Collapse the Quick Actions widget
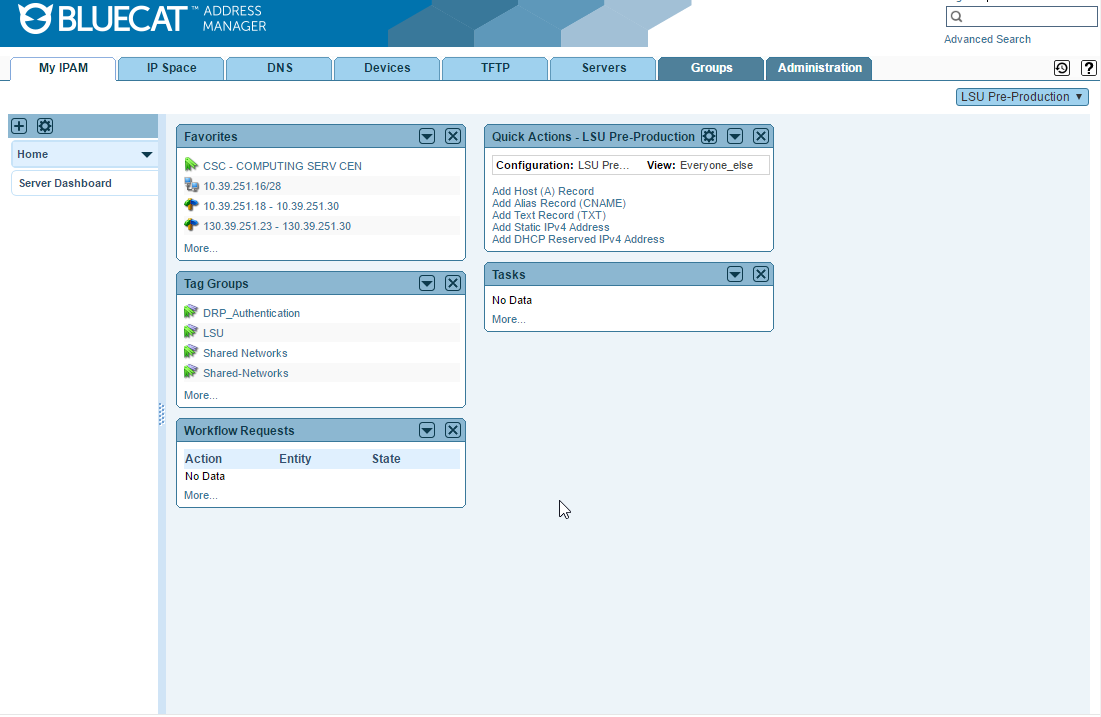This screenshot has width=1101, height=717. pyautogui.click(x=735, y=136)
